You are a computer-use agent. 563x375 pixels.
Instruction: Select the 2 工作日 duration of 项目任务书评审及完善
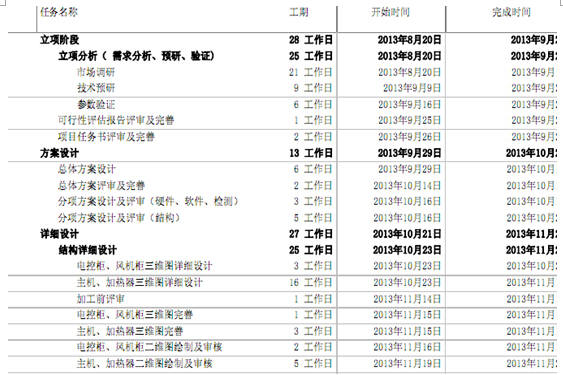click(313, 137)
